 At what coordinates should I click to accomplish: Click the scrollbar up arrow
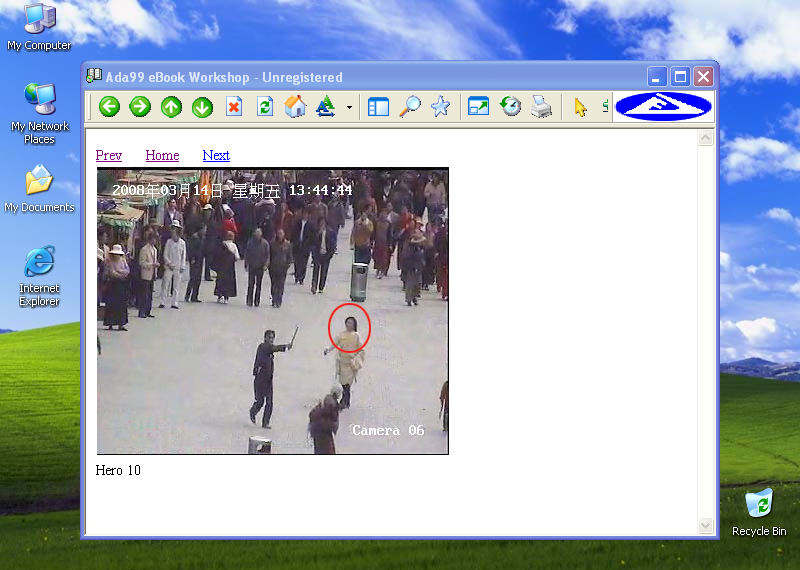pyautogui.click(x=706, y=138)
